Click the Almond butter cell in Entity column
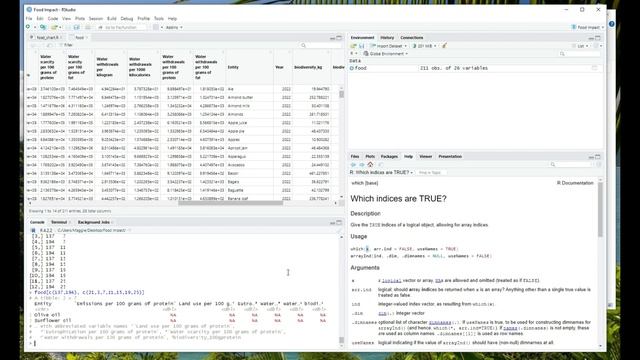Viewport: 640px width, 360px height. tap(240, 98)
